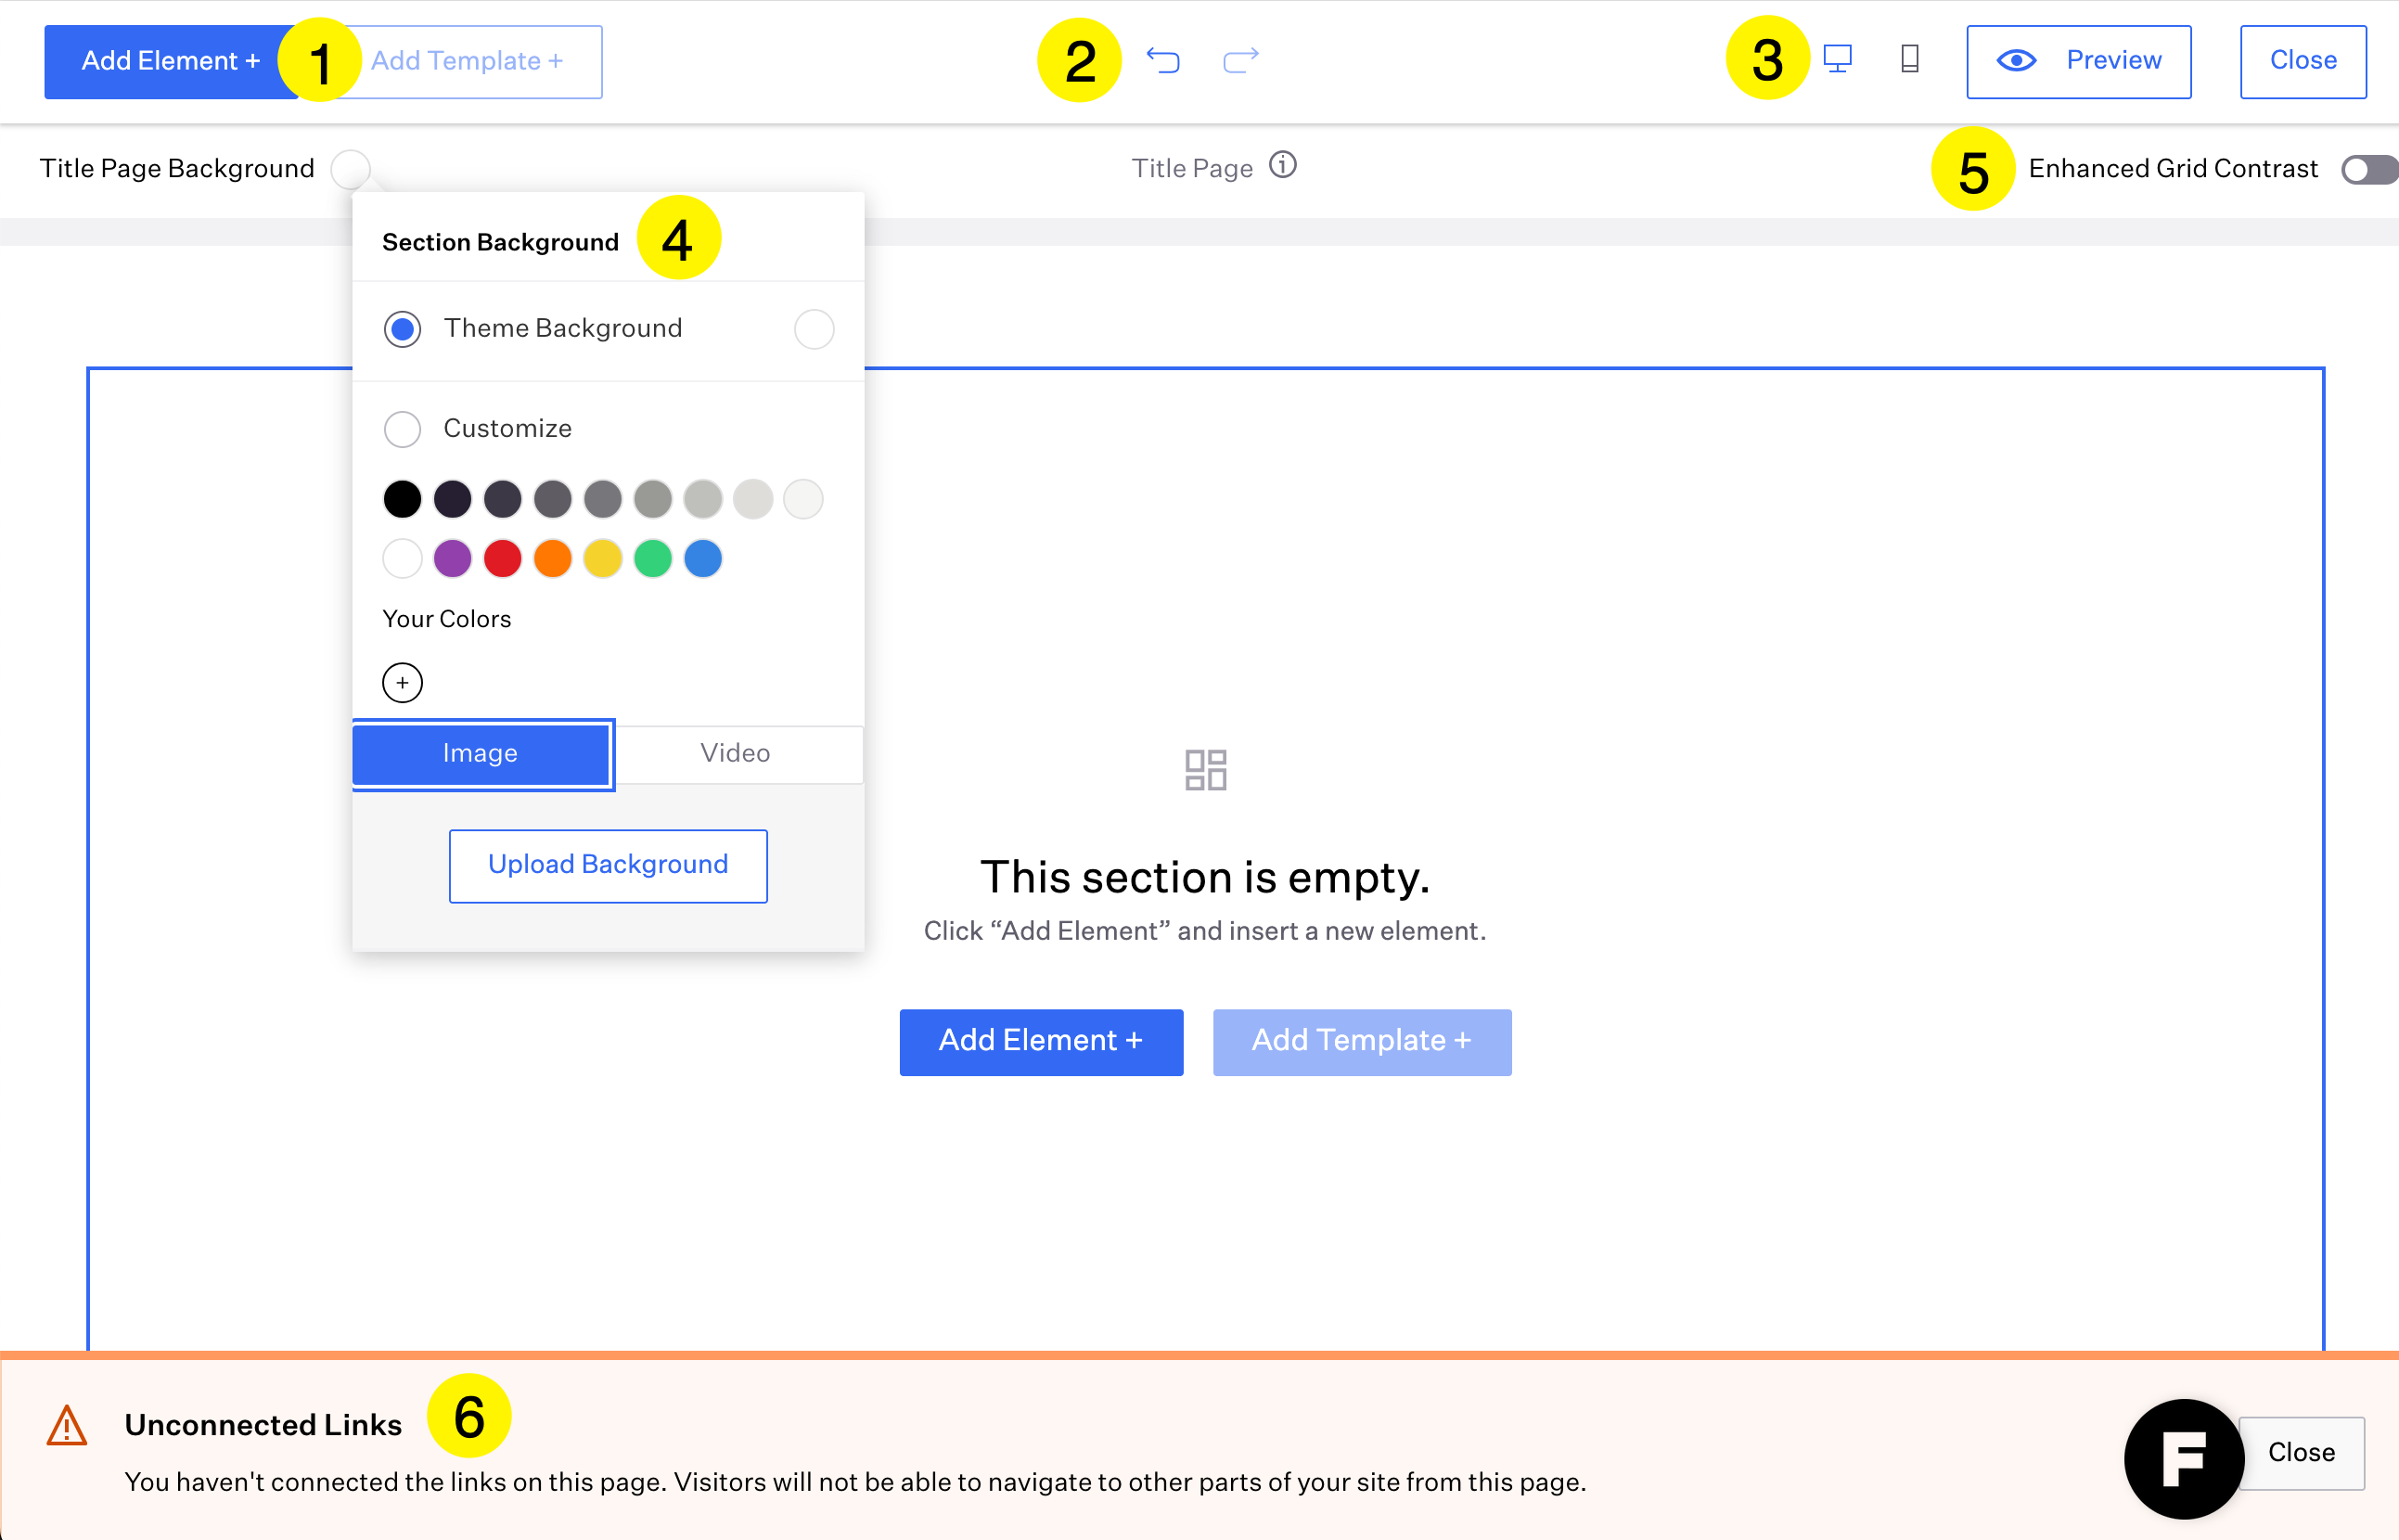Close the Unconnected Links warning banner

point(2300,1452)
